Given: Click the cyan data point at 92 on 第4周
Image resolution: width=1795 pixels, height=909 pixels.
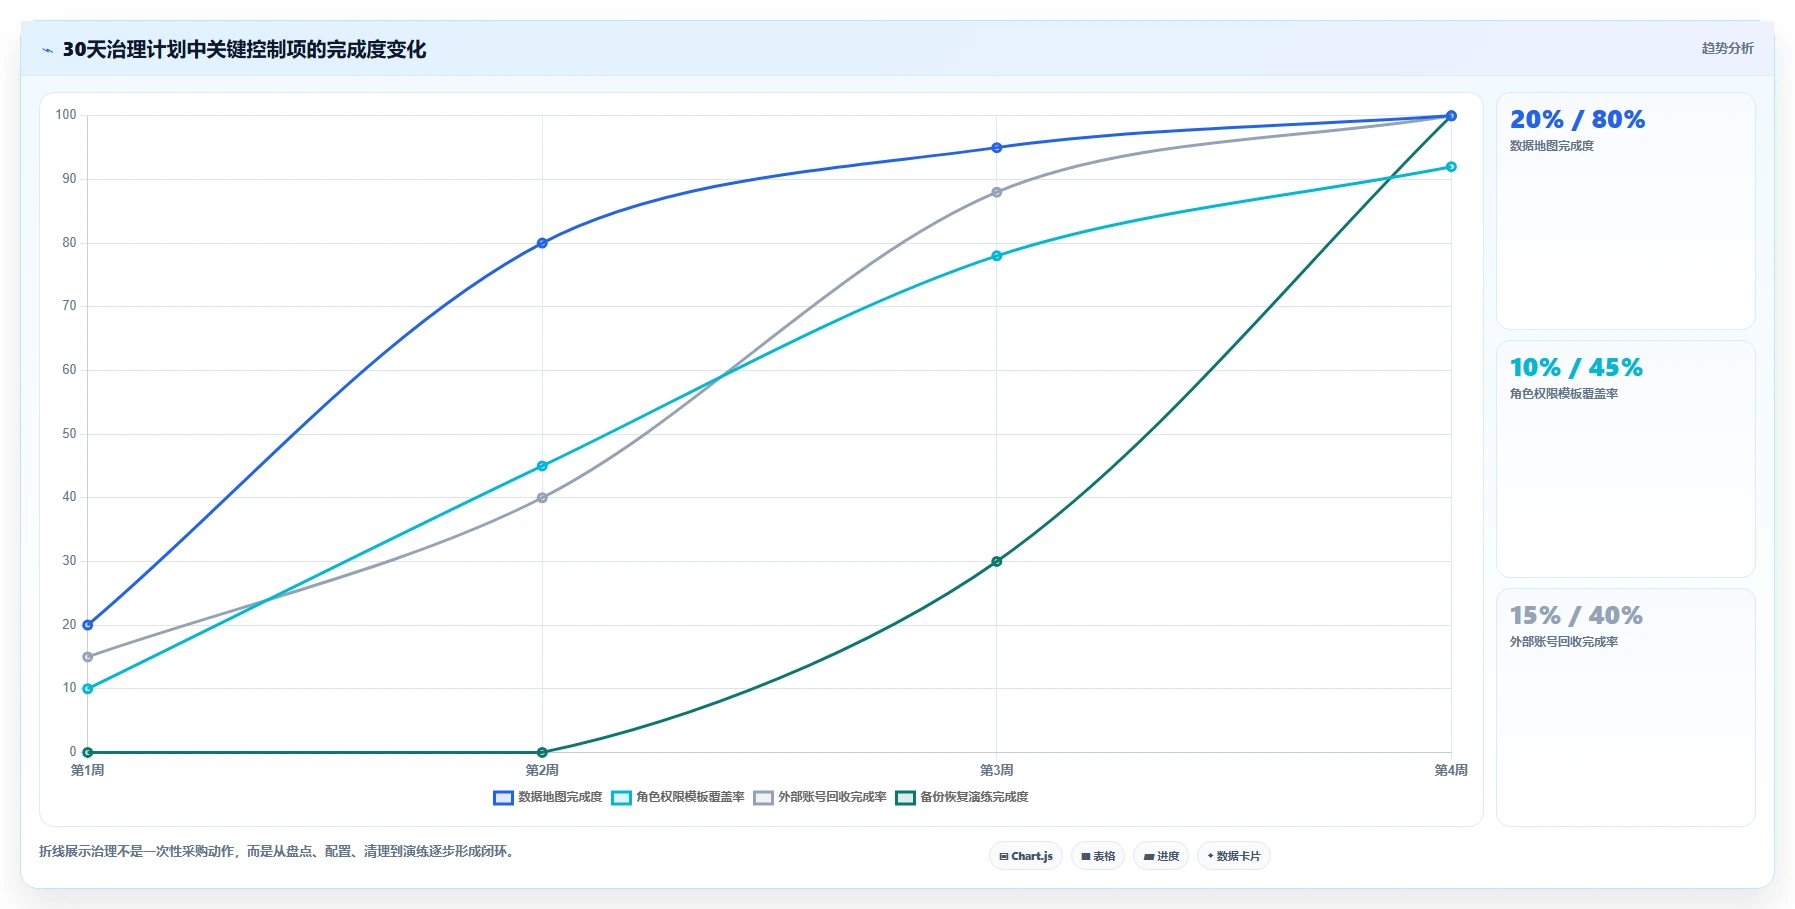Looking at the screenshot, I should pos(1451,167).
